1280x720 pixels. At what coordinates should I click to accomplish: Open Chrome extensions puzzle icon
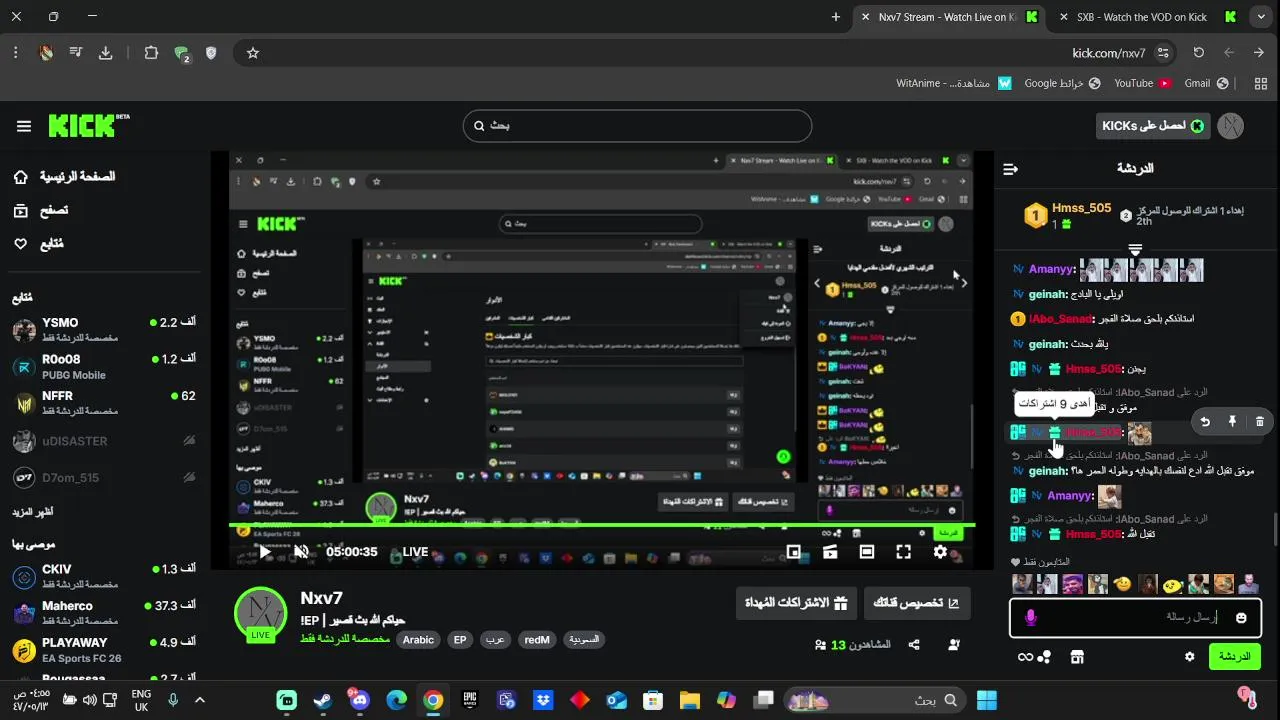click(151, 53)
